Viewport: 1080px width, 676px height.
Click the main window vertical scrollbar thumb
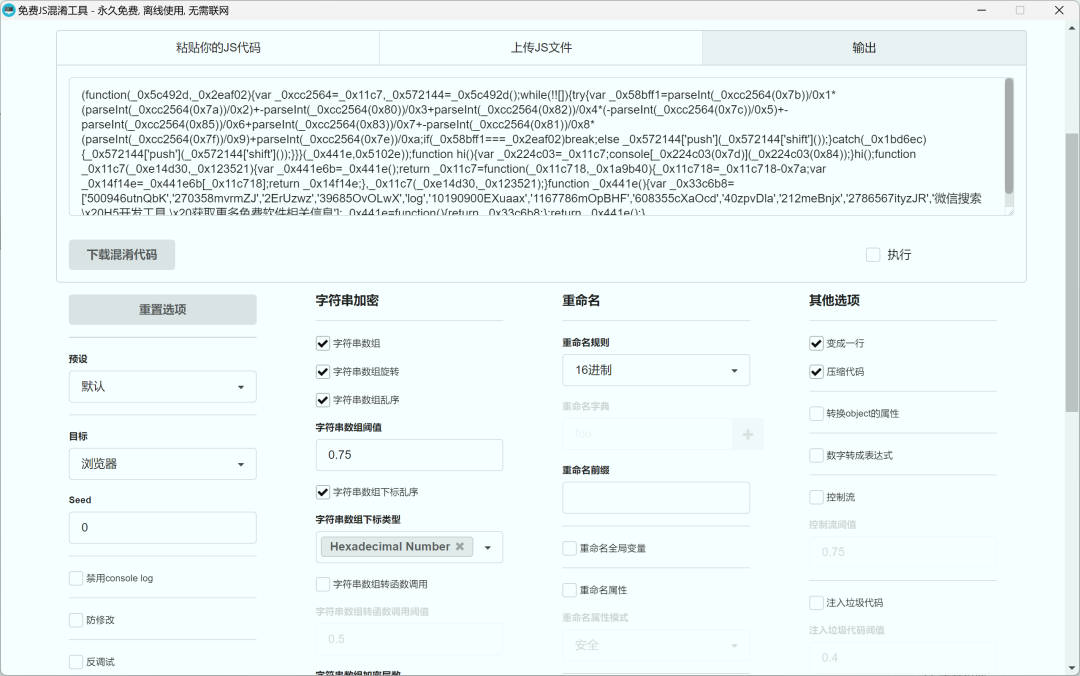coord(1072,272)
